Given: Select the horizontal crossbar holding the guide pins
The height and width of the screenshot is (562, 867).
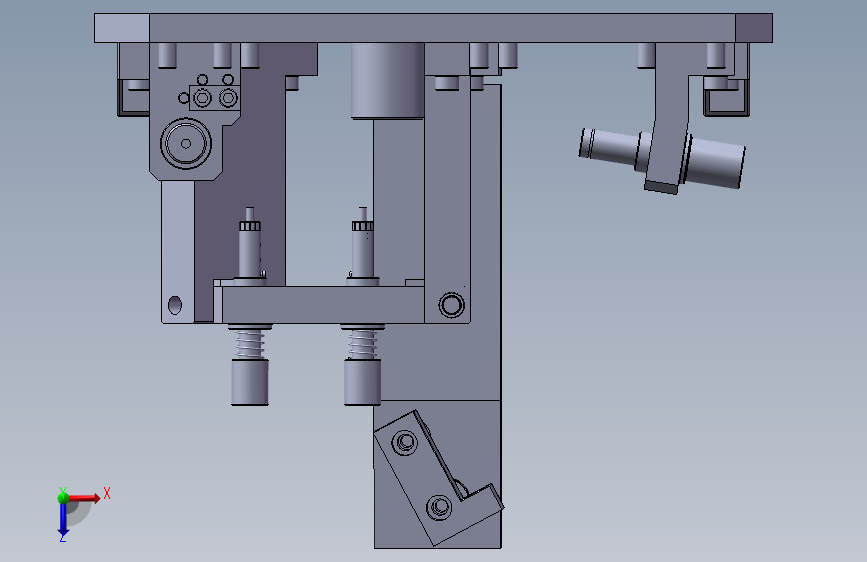Looking at the screenshot, I should click(x=323, y=304).
